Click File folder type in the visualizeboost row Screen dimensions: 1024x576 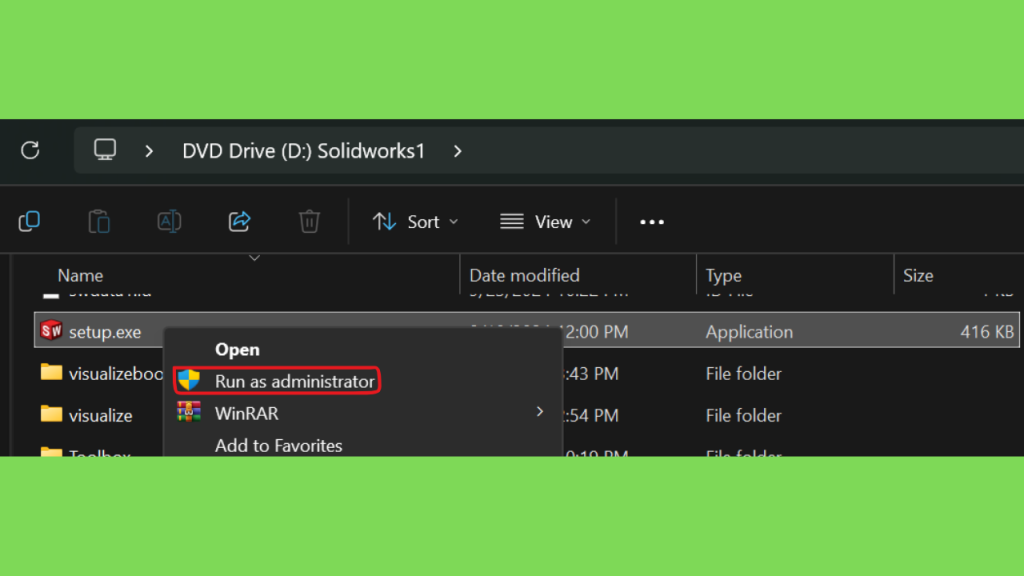pos(743,374)
